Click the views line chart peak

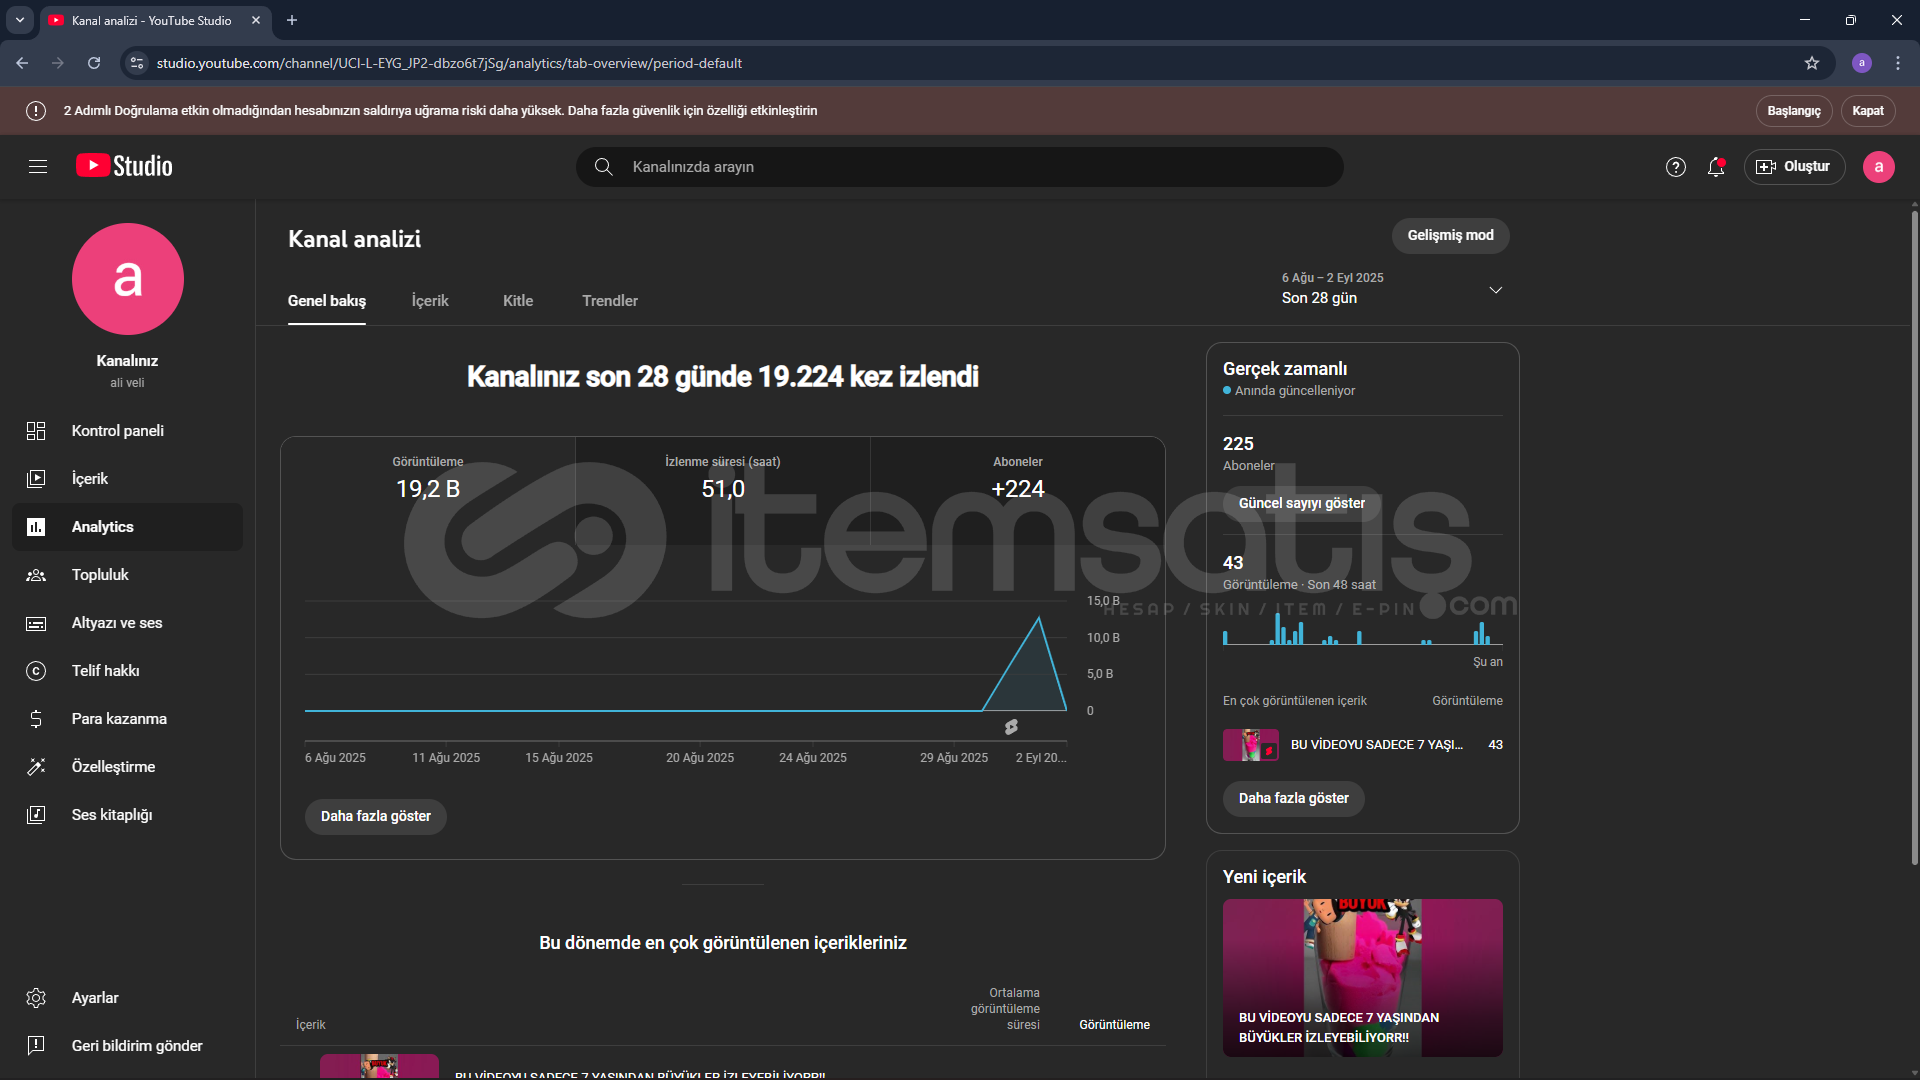coord(1038,618)
